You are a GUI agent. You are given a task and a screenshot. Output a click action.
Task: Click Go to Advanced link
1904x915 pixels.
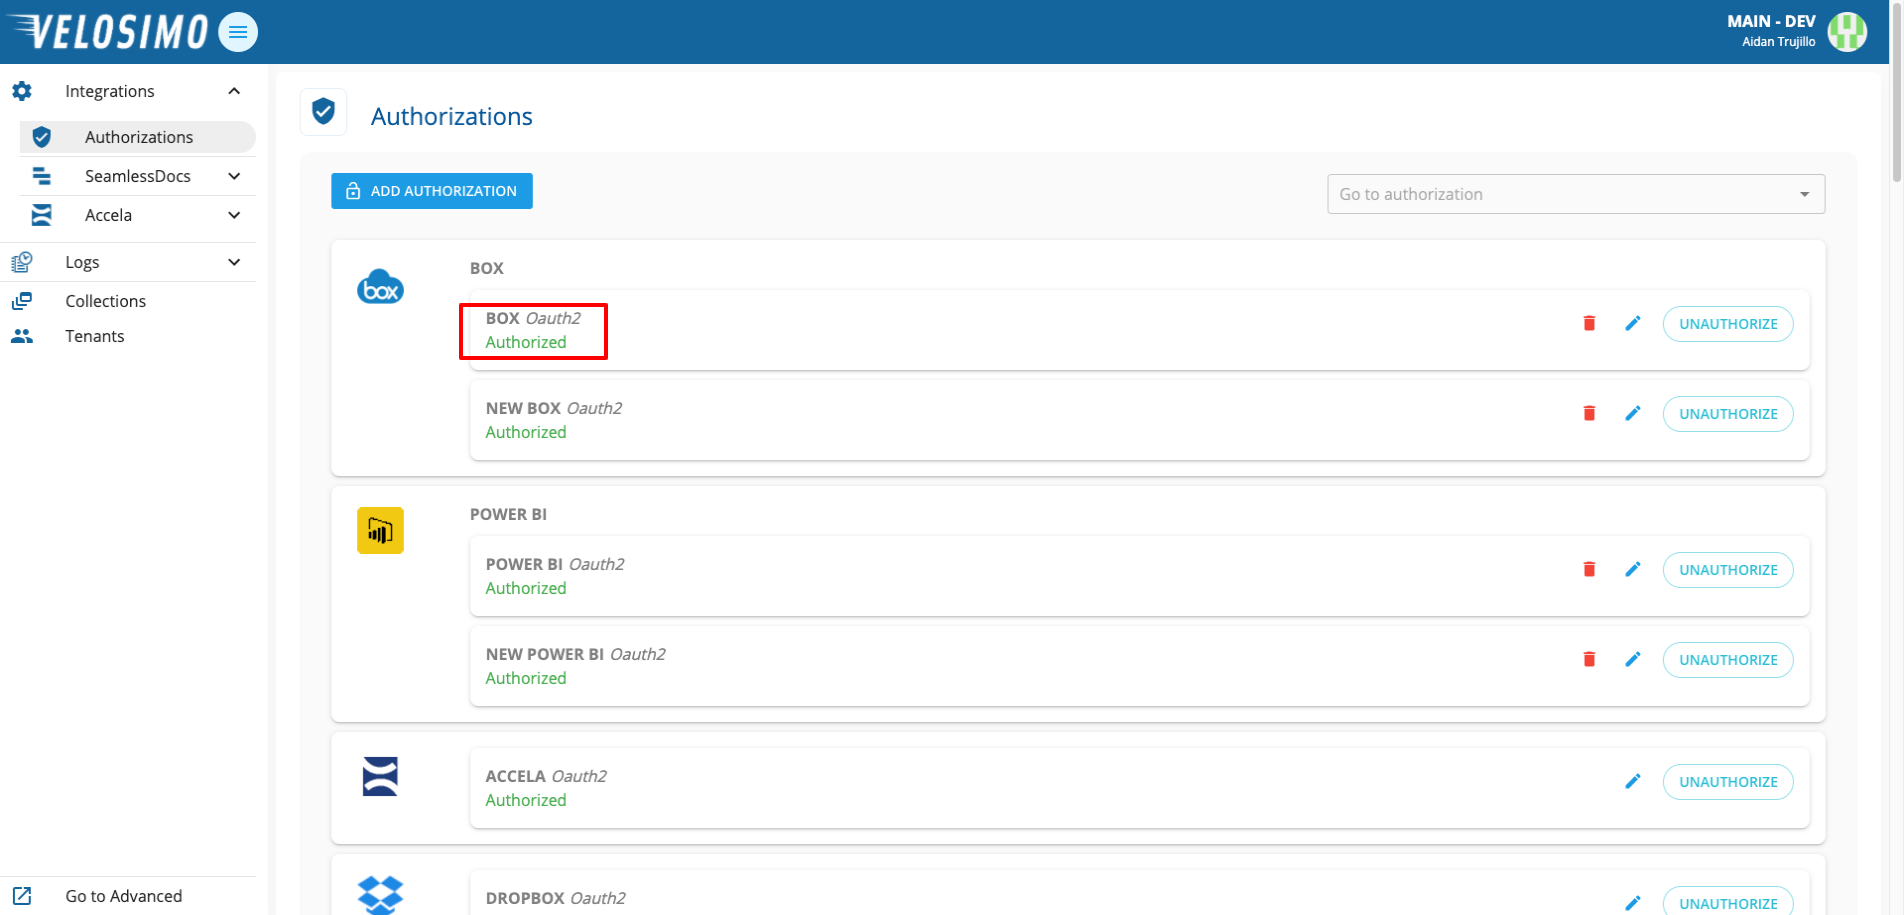124,896
